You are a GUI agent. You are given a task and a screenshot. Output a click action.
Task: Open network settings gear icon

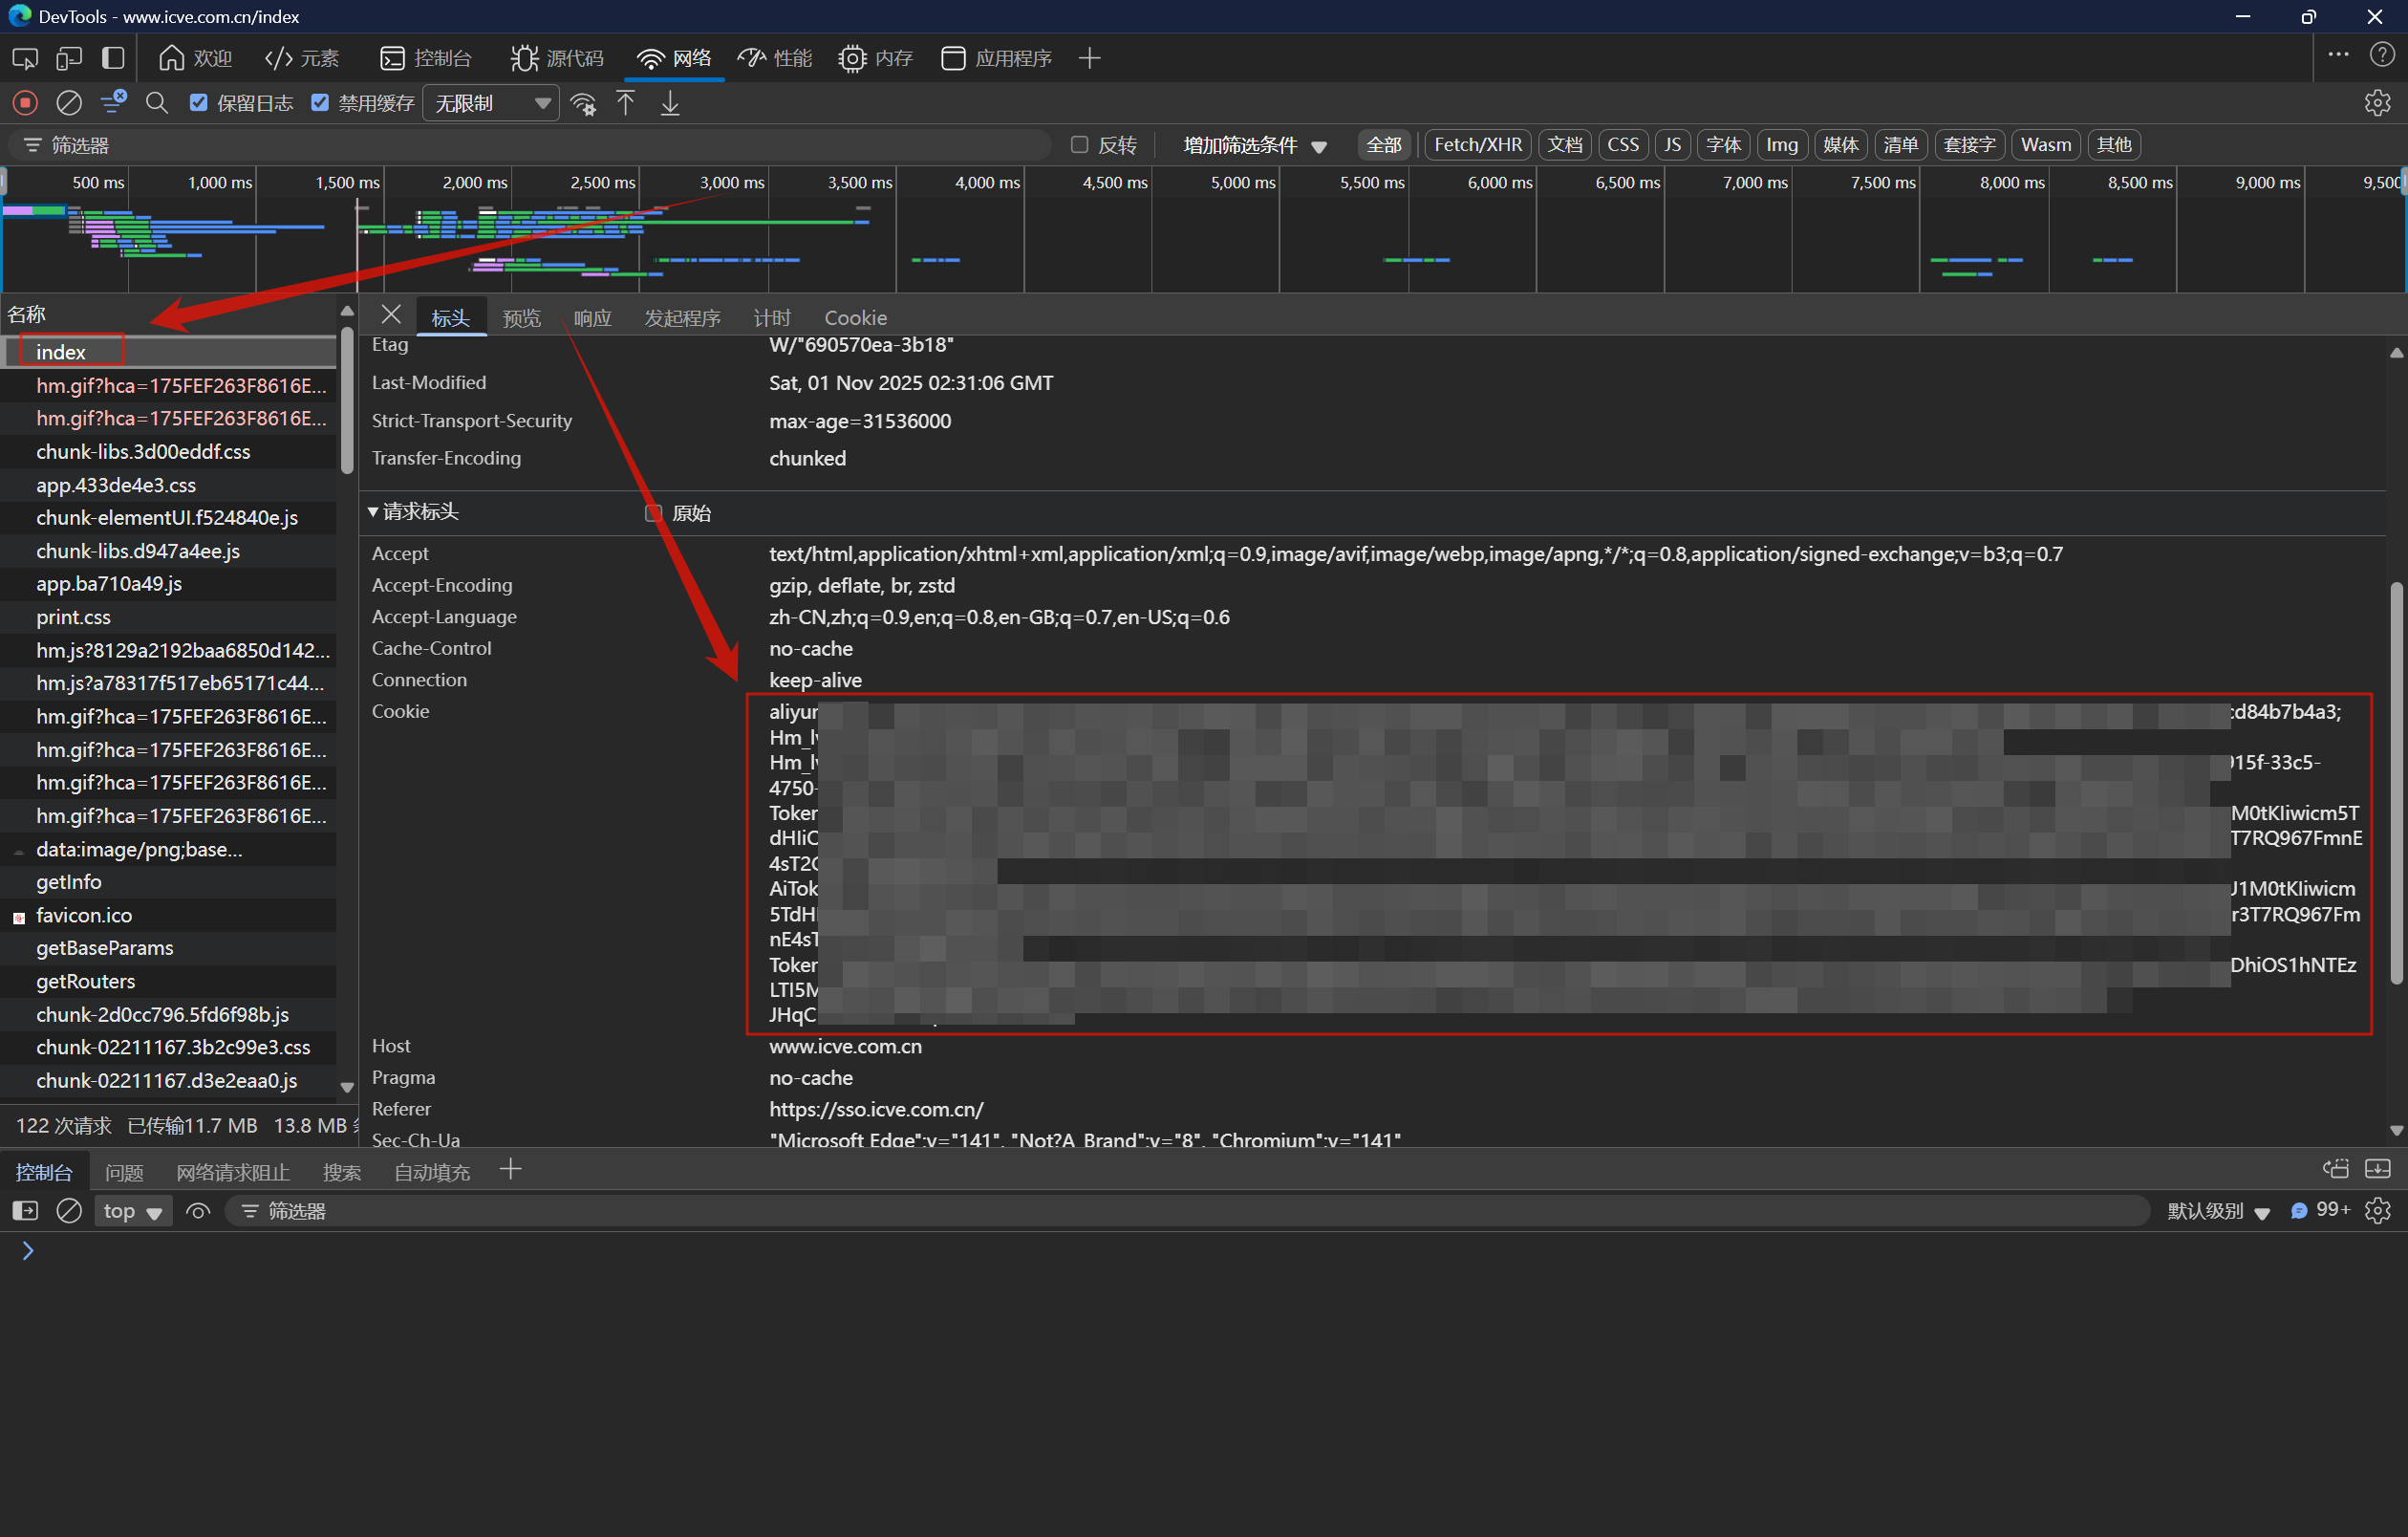pyautogui.click(x=2377, y=103)
